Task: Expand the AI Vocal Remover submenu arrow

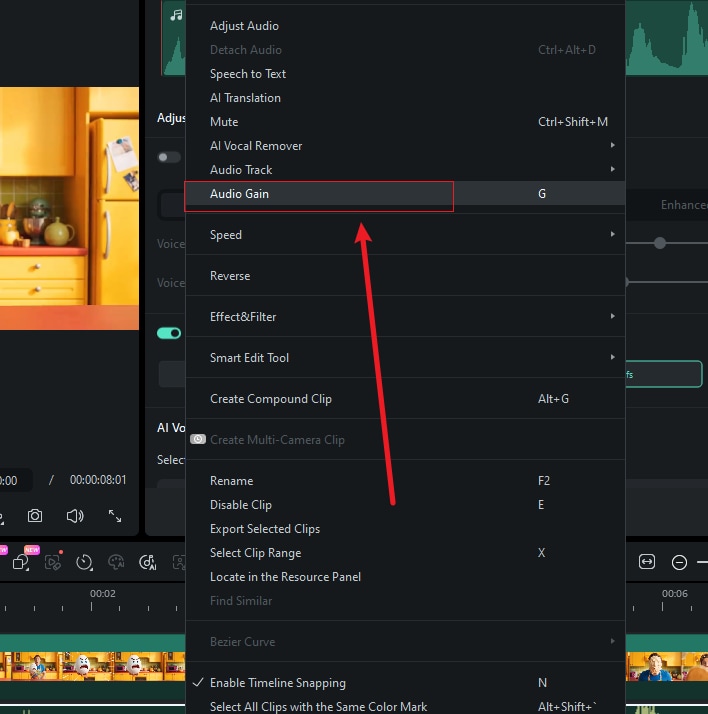Action: (x=613, y=145)
